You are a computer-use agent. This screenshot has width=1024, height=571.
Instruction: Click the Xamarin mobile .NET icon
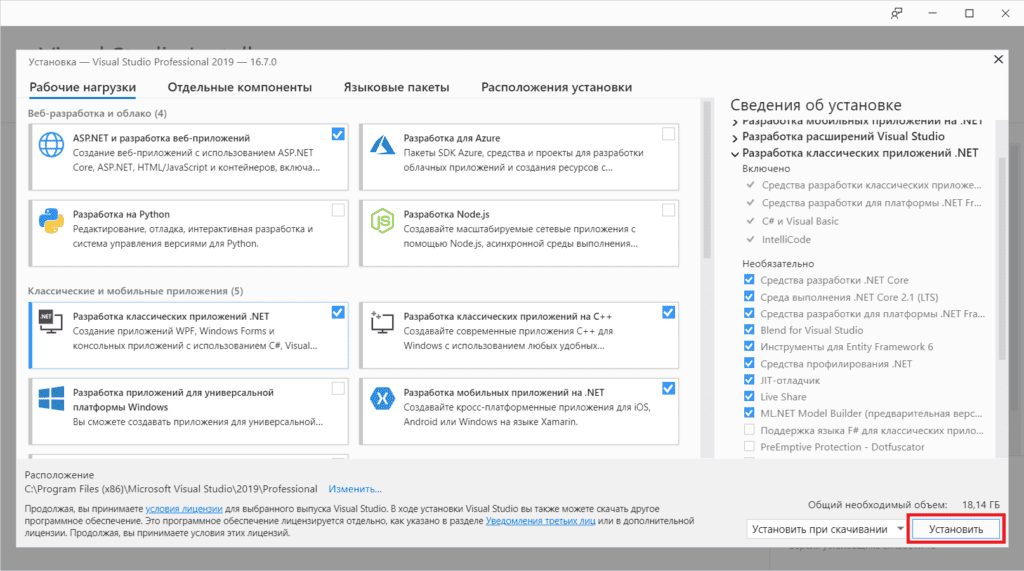click(382, 398)
